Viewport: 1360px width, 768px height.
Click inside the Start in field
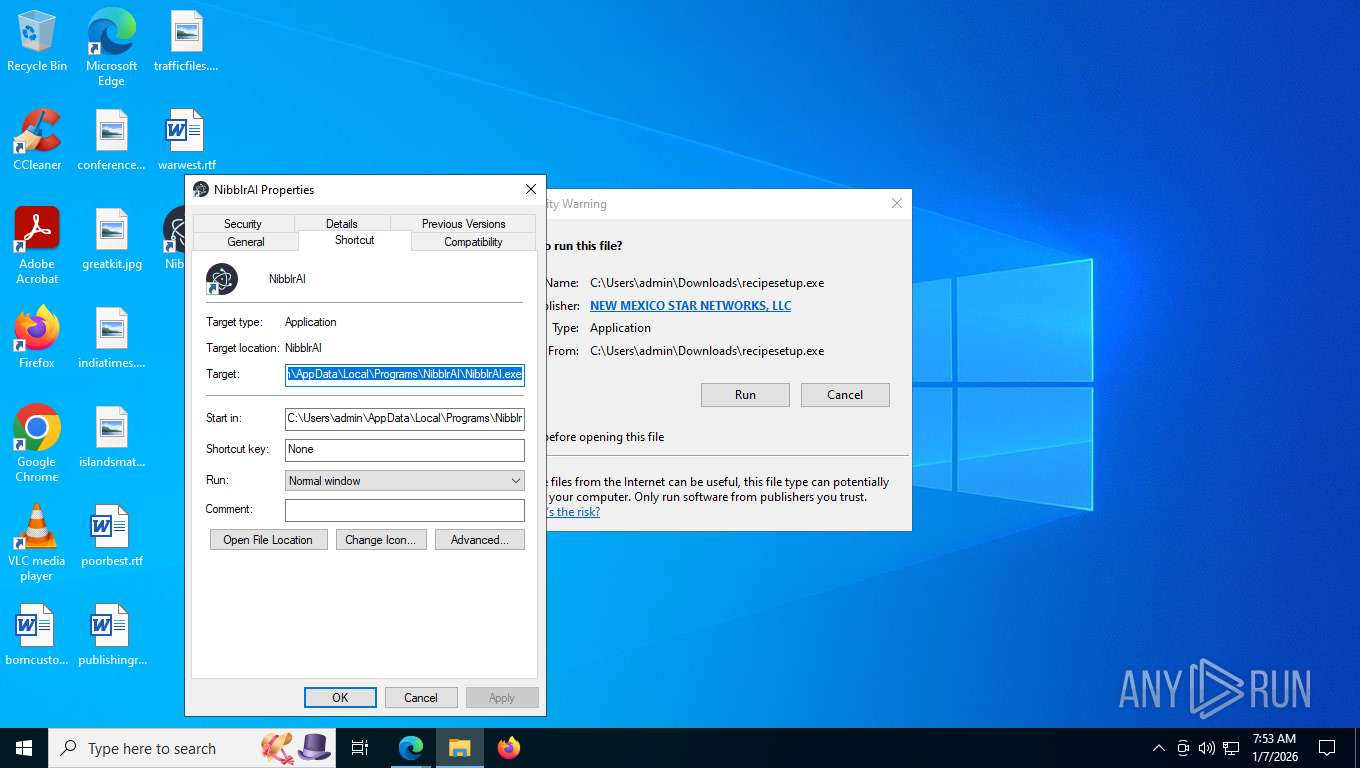404,418
